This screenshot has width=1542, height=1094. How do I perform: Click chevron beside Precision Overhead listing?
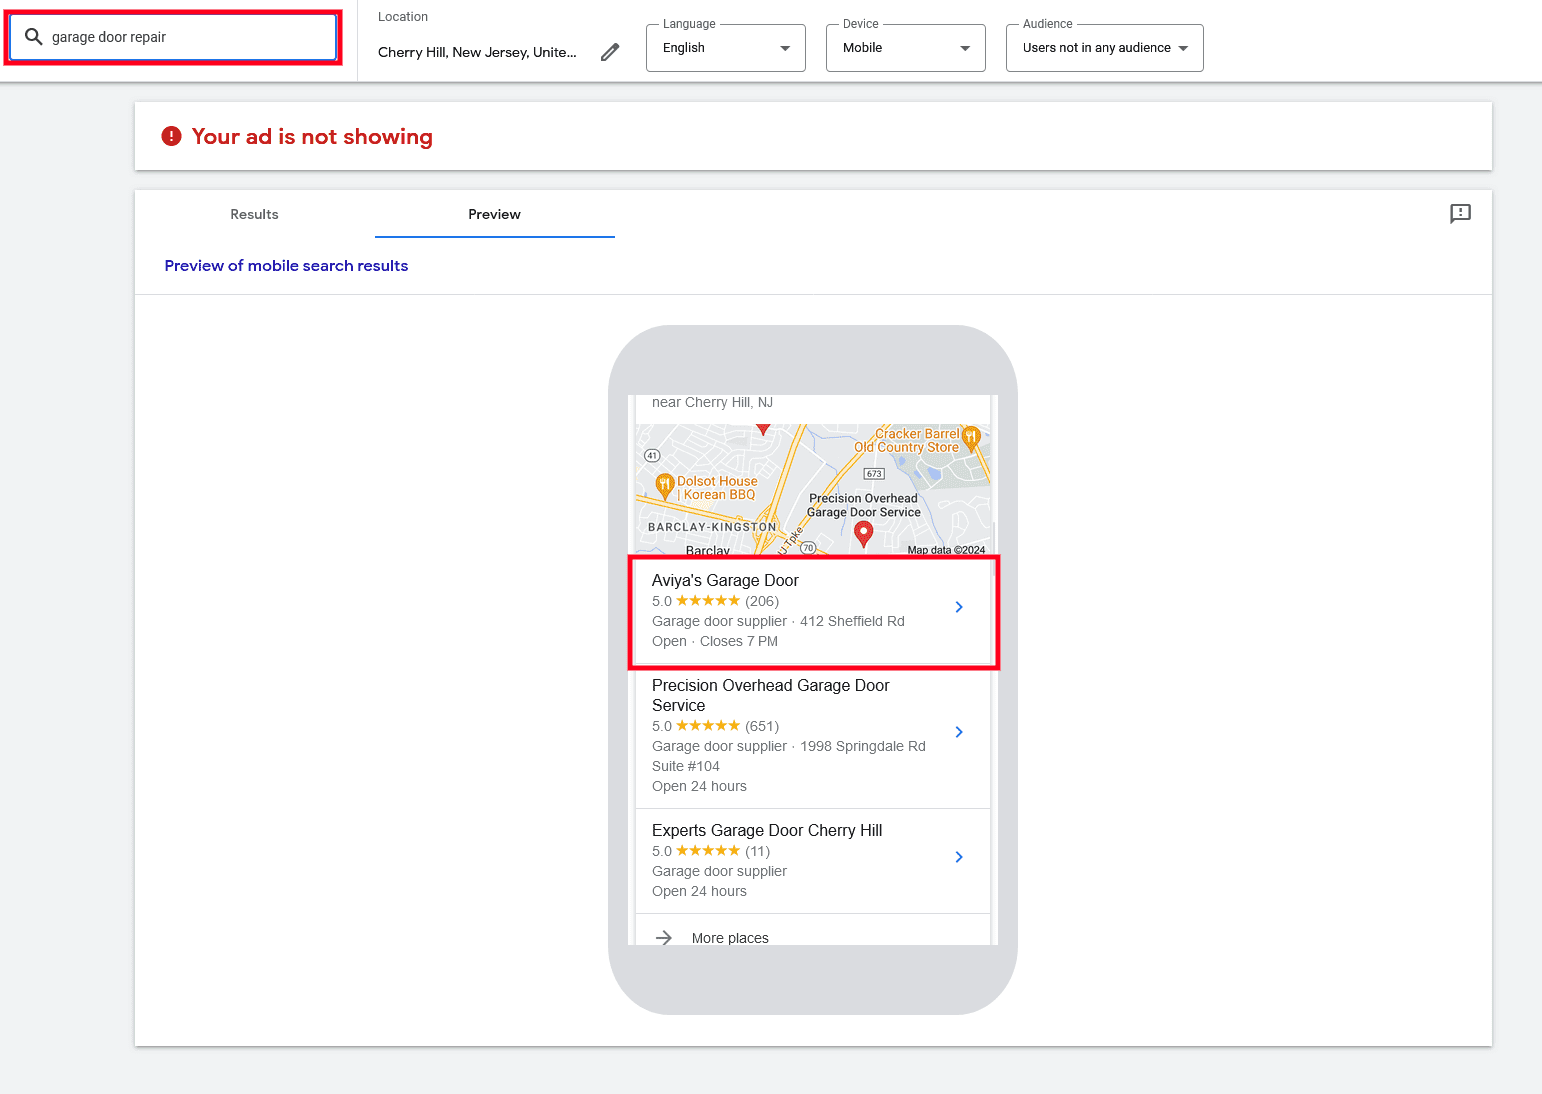(959, 732)
